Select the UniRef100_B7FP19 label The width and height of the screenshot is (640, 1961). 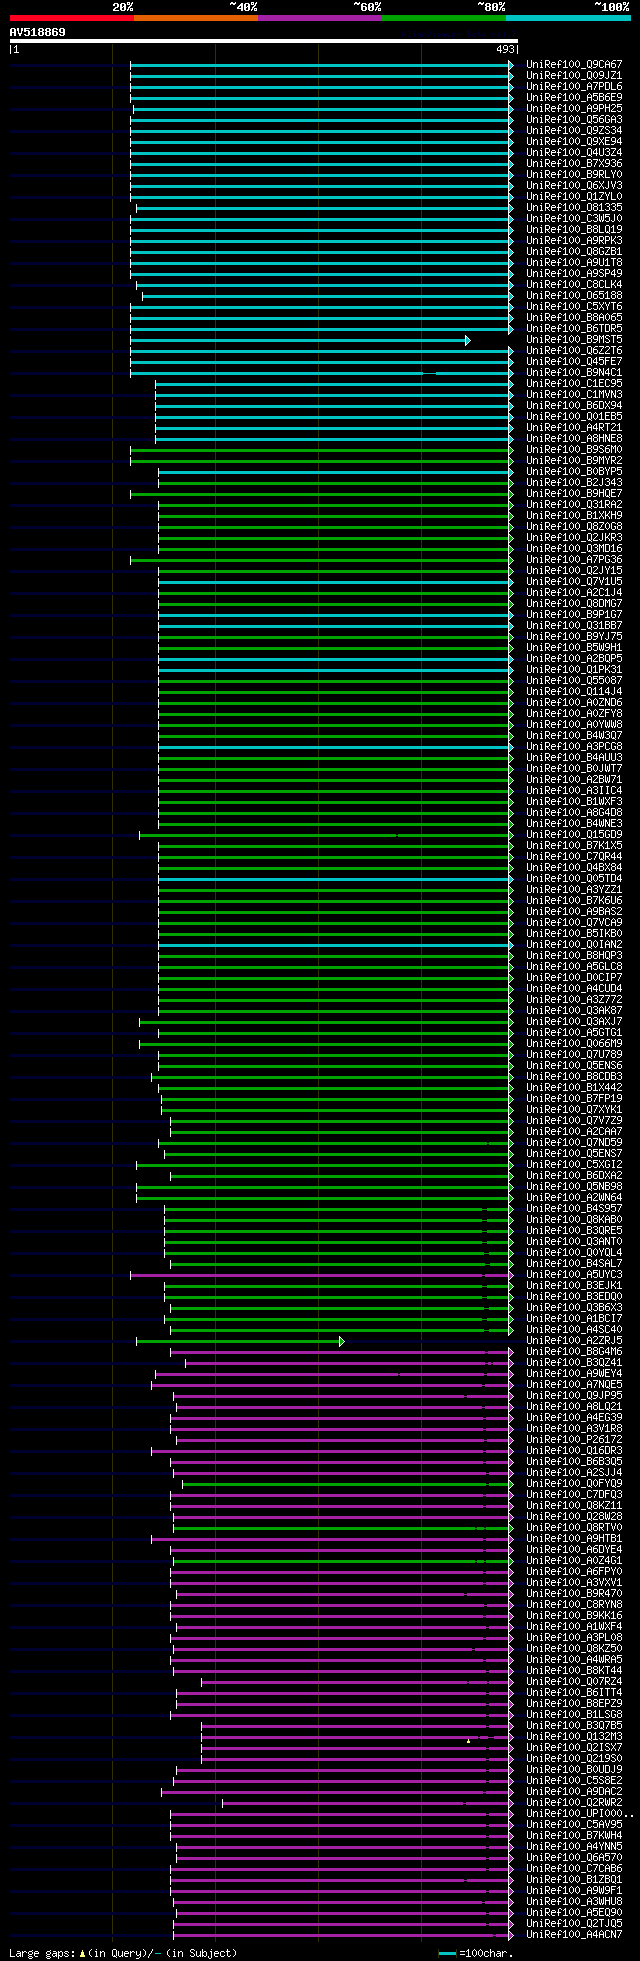coord(574,1099)
